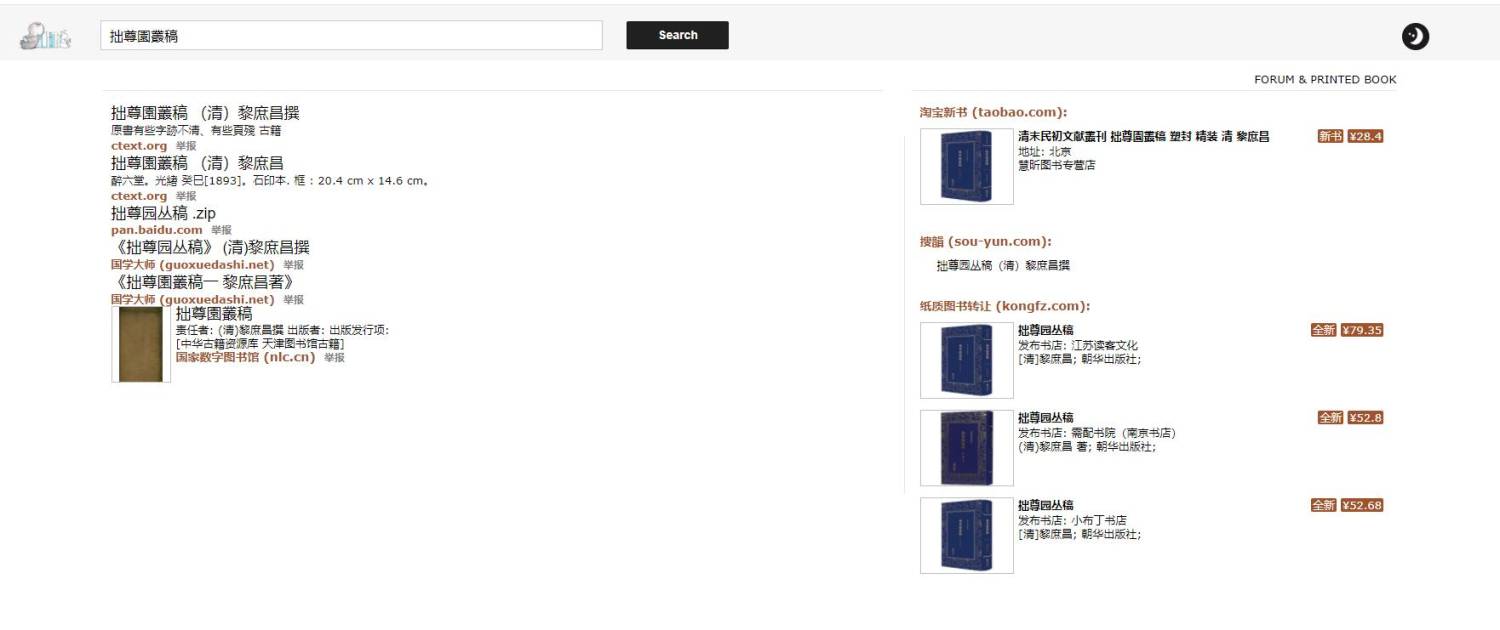Click the site logo icon

46,36
